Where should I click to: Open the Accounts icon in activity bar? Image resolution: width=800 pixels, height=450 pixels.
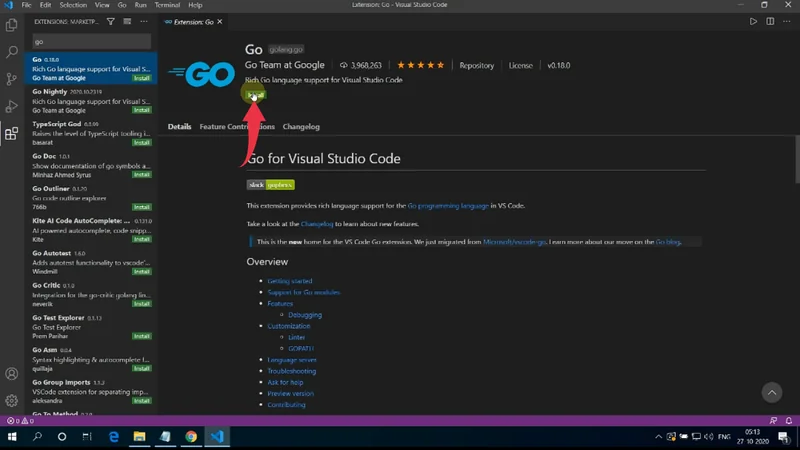(12, 374)
